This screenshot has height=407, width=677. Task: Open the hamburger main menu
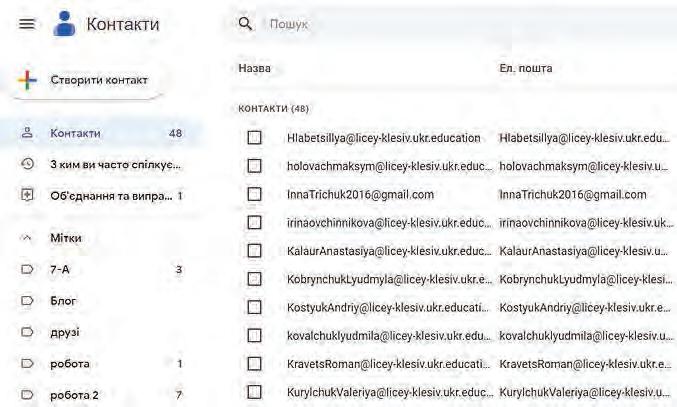coord(27,23)
